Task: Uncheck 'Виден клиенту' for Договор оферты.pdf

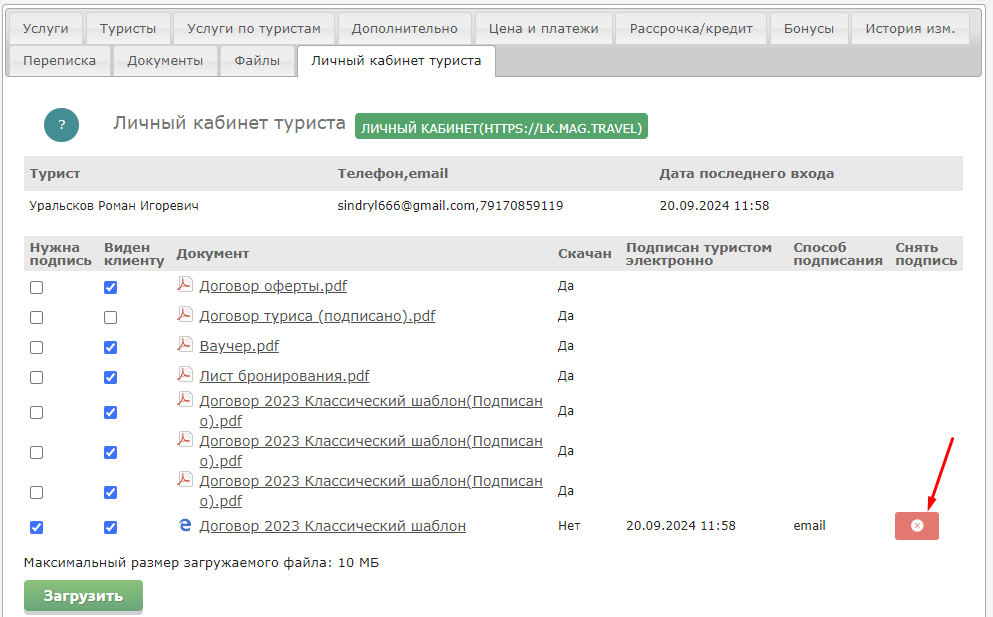Action: (x=110, y=288)
